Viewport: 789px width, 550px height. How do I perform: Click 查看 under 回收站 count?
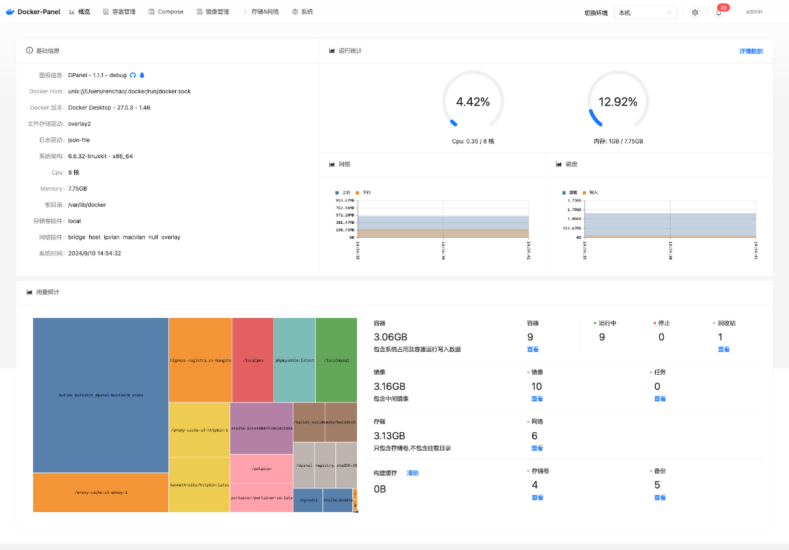723,350
